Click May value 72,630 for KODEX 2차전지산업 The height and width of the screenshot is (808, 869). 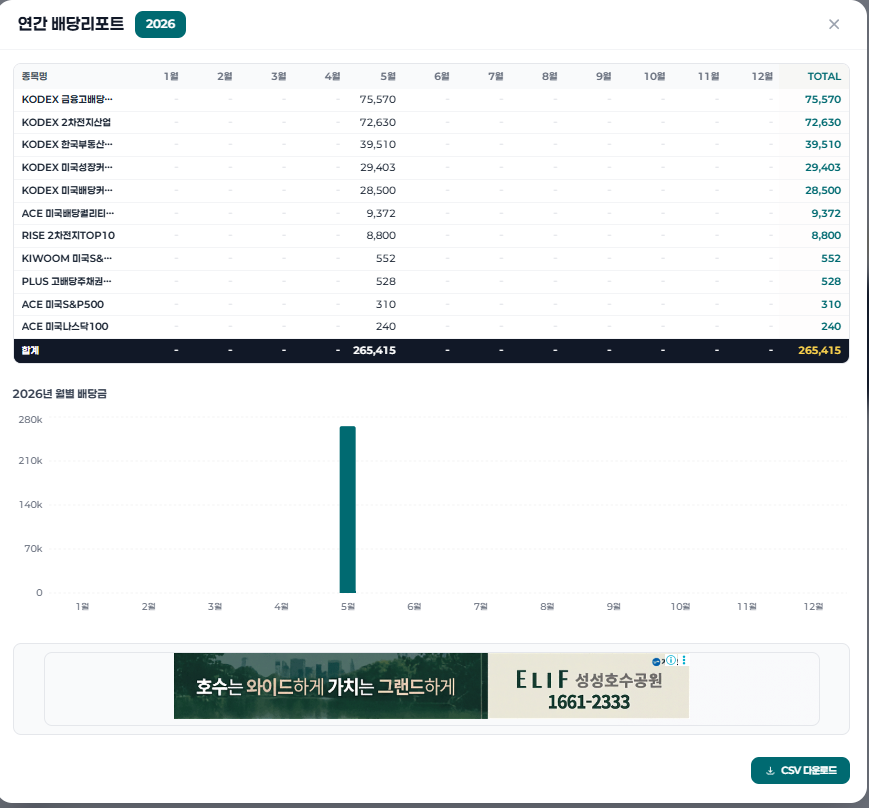coord(377,122)
